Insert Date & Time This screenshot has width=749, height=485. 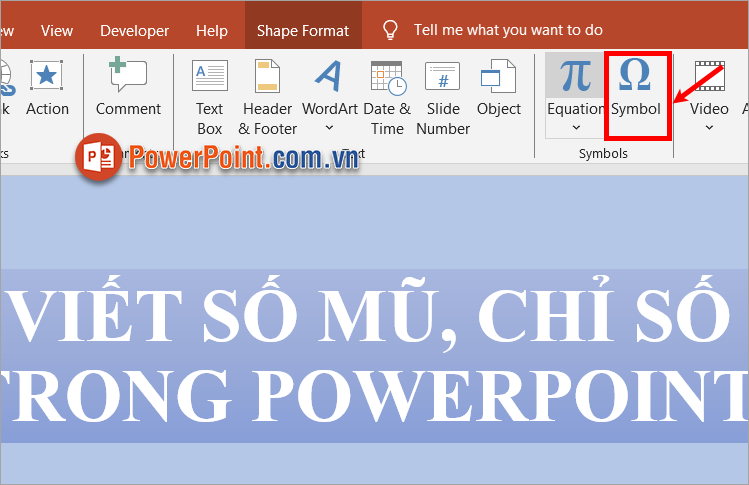(387, 97)
